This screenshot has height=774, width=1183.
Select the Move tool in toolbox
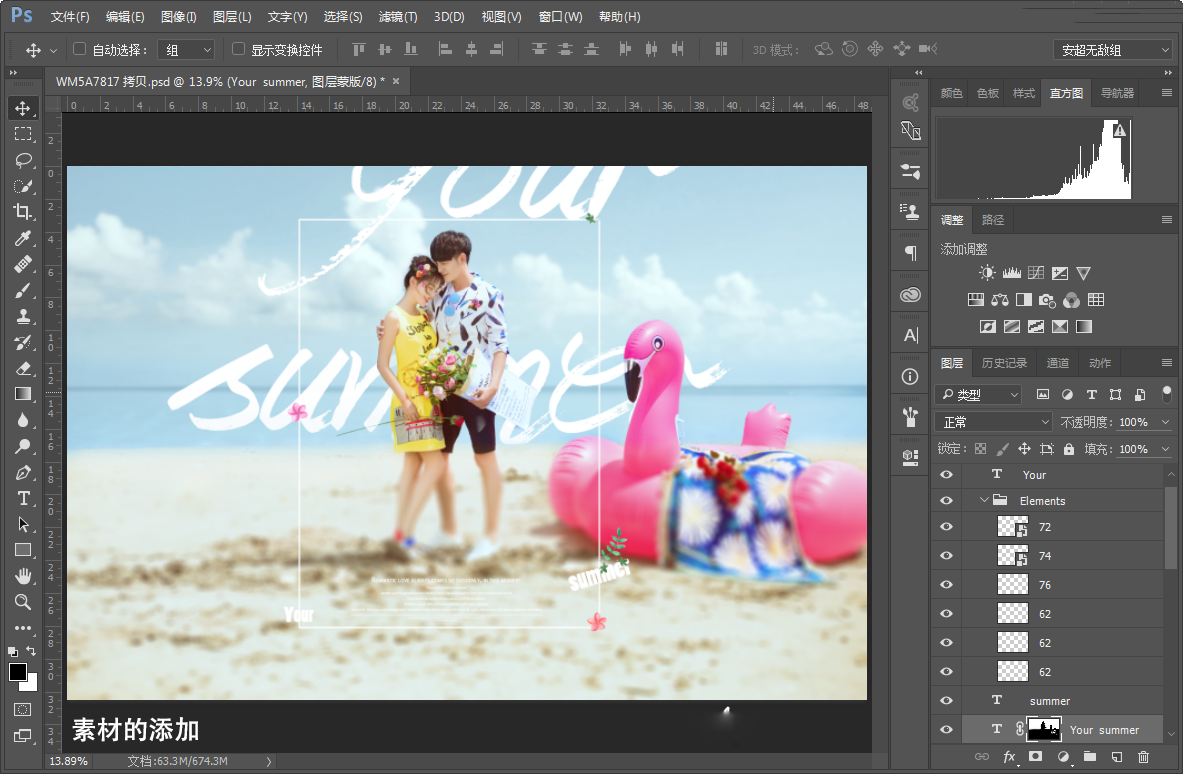point(23,108)
